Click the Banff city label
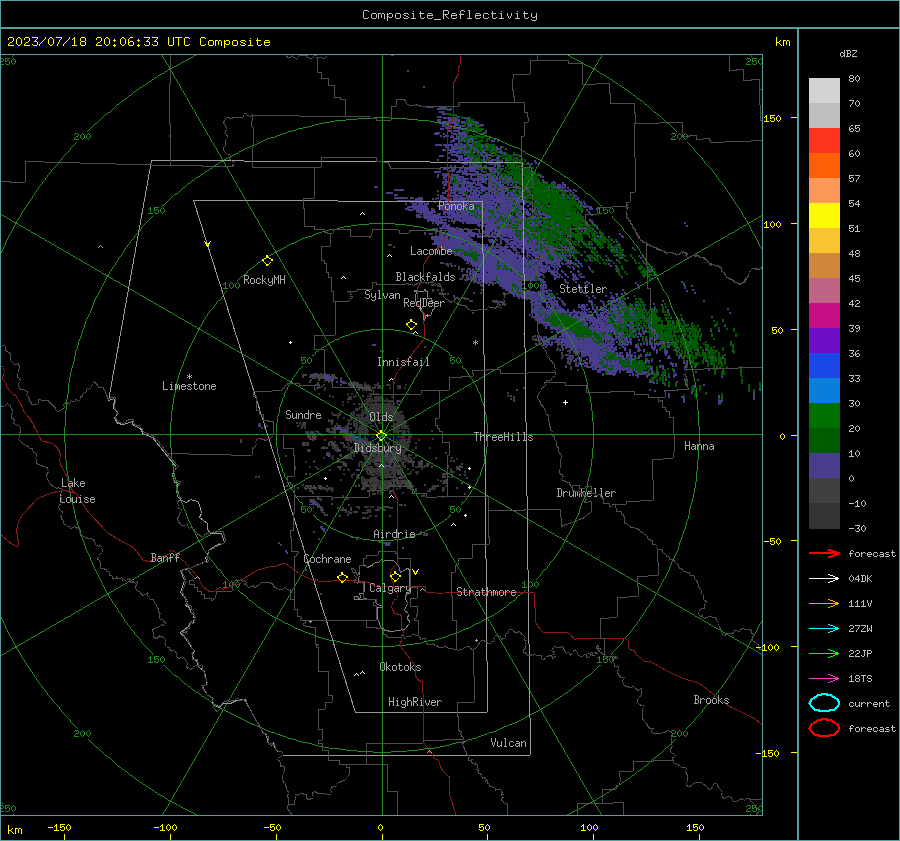This screenshot has height=841, width=900. pos(165,557)
